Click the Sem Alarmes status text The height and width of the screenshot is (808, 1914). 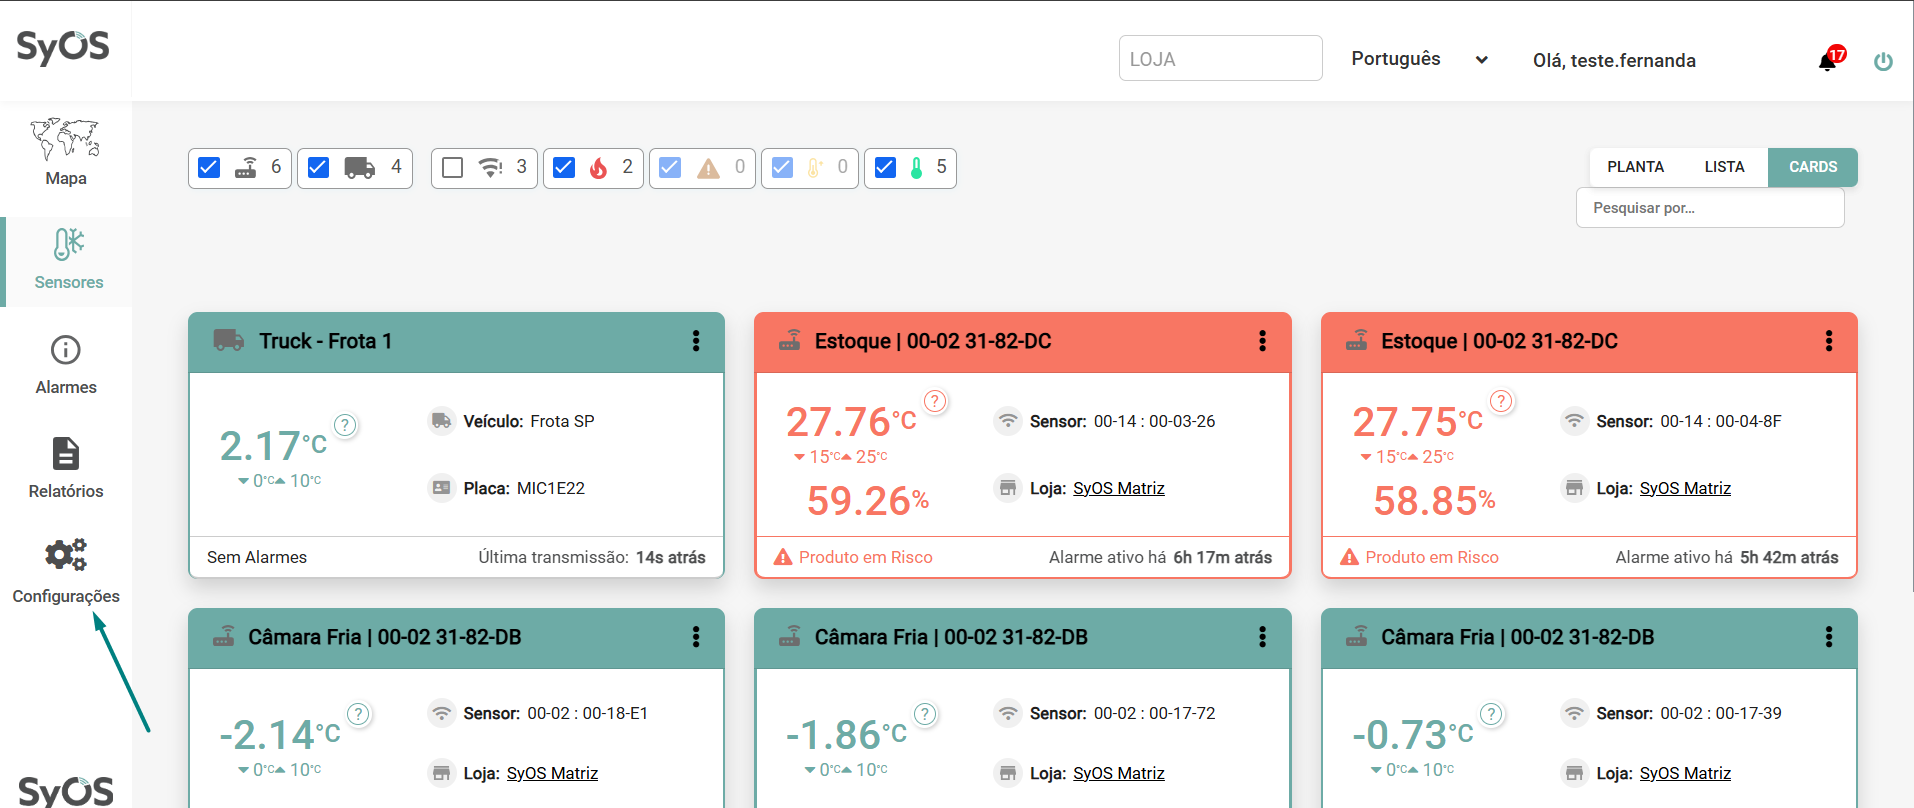tap(257, 557)
